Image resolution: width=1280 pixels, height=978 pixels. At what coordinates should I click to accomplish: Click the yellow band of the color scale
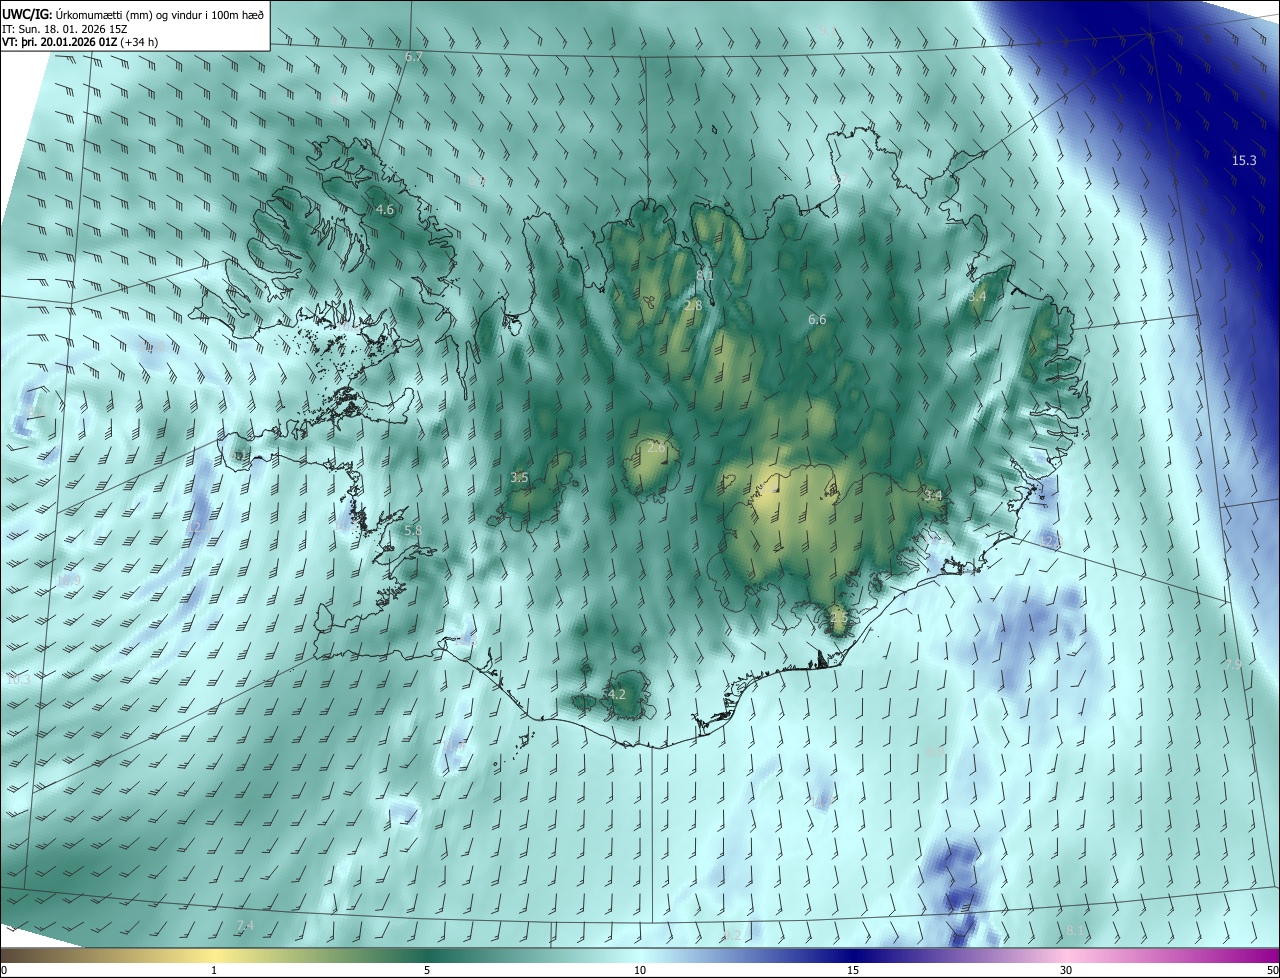coord(214,955)
